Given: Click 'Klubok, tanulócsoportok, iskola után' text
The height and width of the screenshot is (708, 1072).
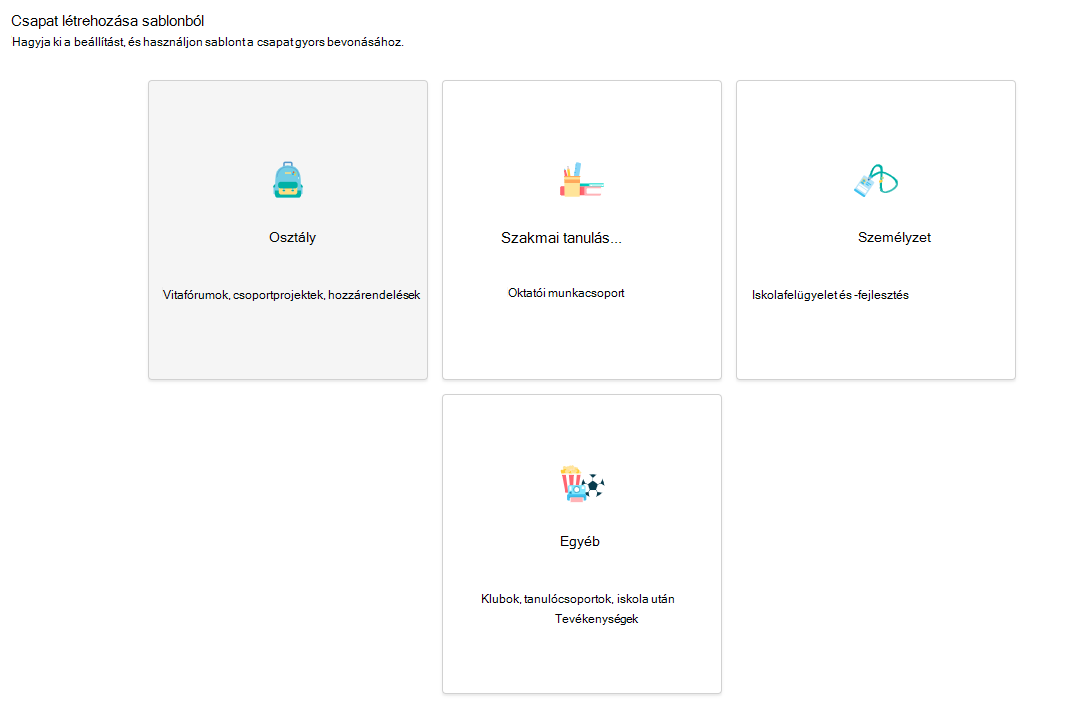Looking at the screenshot, I should point(578,599).
